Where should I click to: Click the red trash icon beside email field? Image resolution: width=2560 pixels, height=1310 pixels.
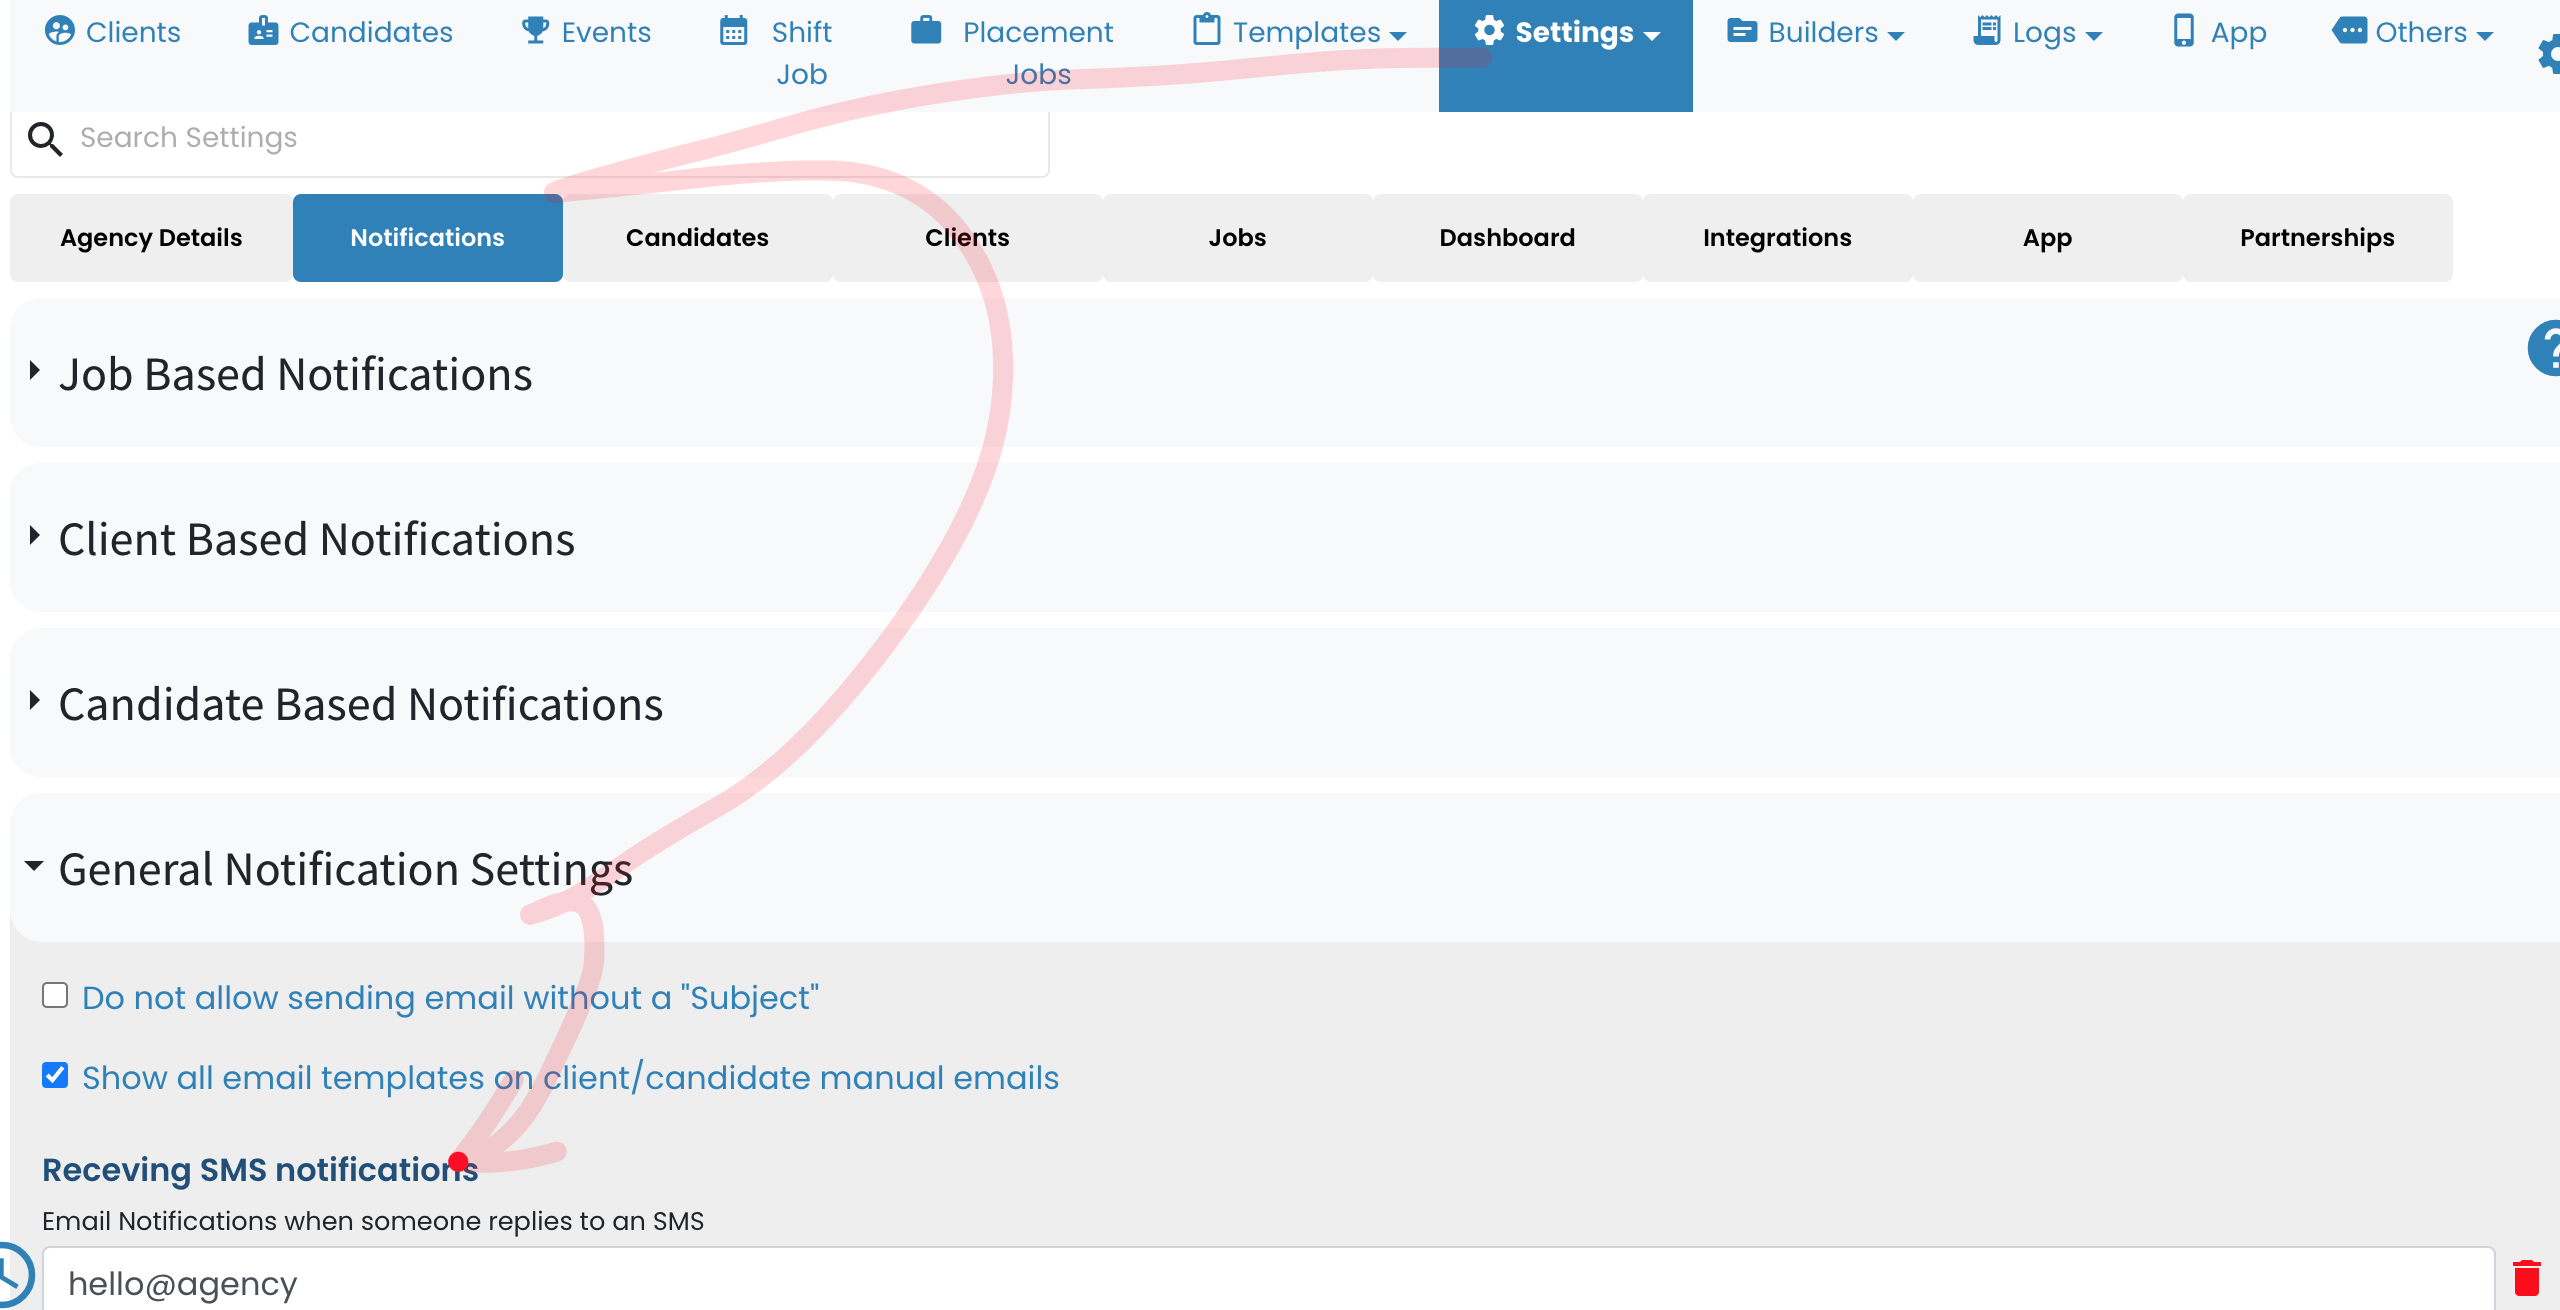[x=2527, y=1277]
